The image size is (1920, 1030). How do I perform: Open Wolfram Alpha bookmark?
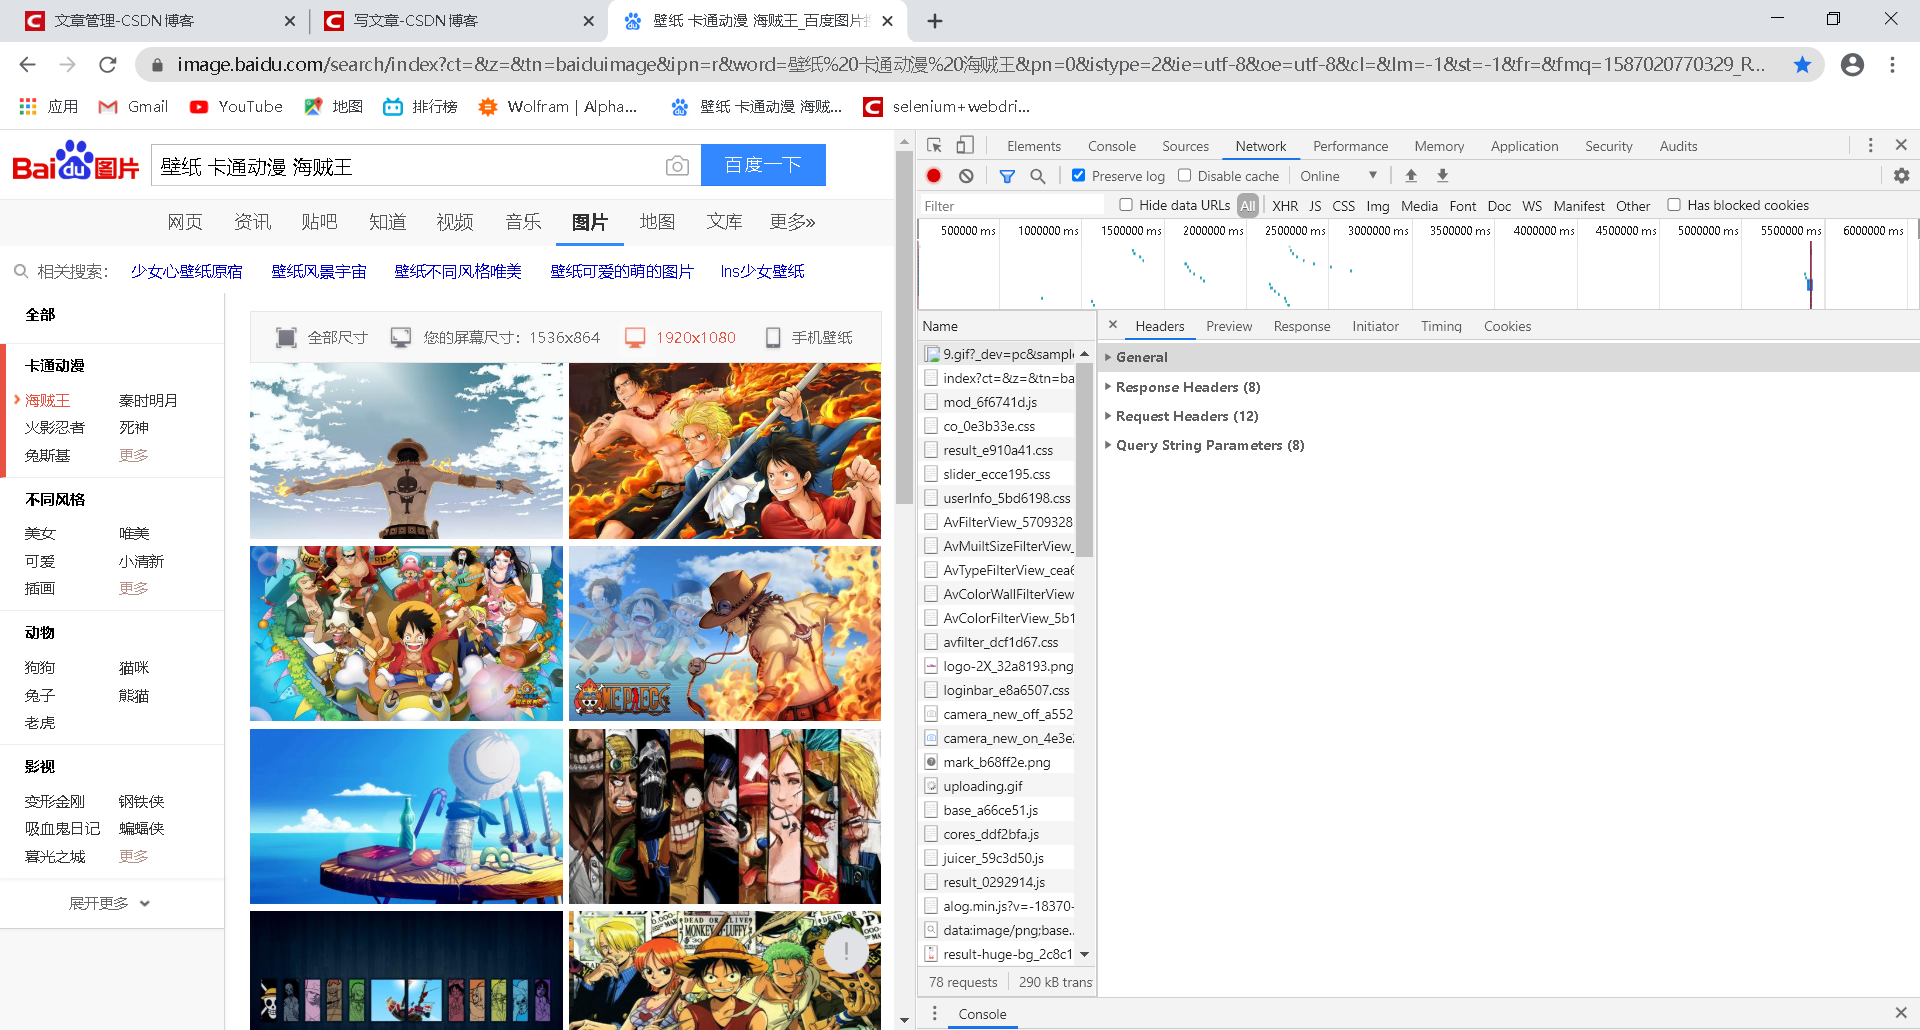click(x=558, y=106)
